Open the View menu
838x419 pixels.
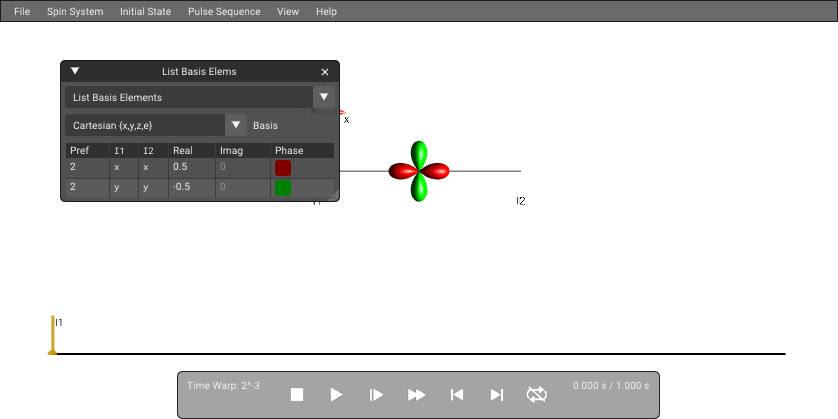(288, 11)
